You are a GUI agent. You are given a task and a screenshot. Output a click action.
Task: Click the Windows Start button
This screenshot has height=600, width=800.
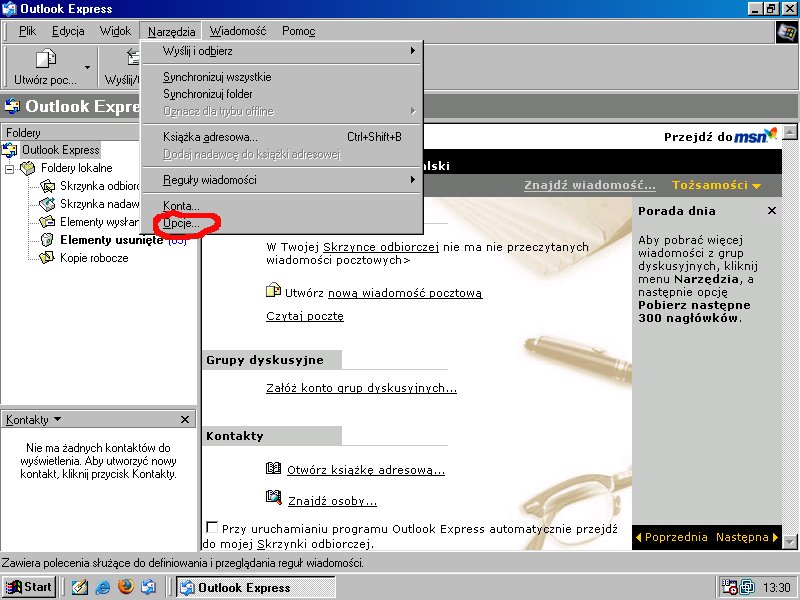click(29, 587)
